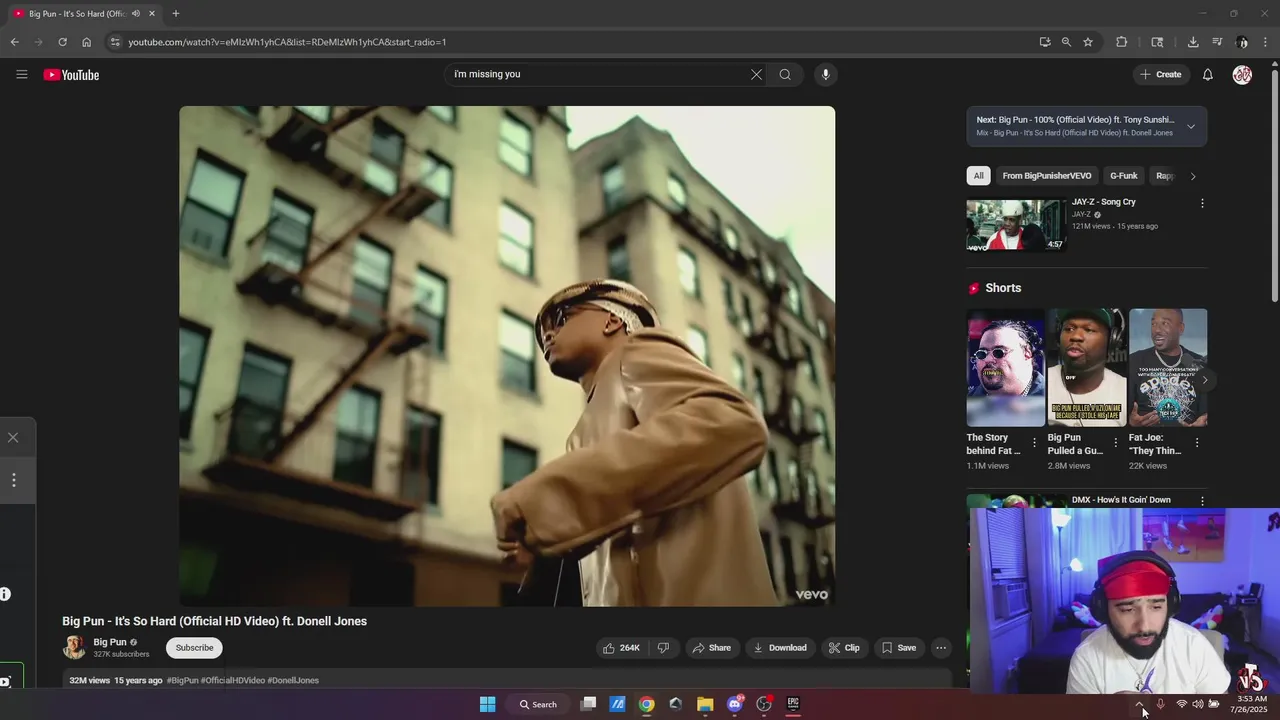
Task: Reload the page
Action: coord(62,42)
